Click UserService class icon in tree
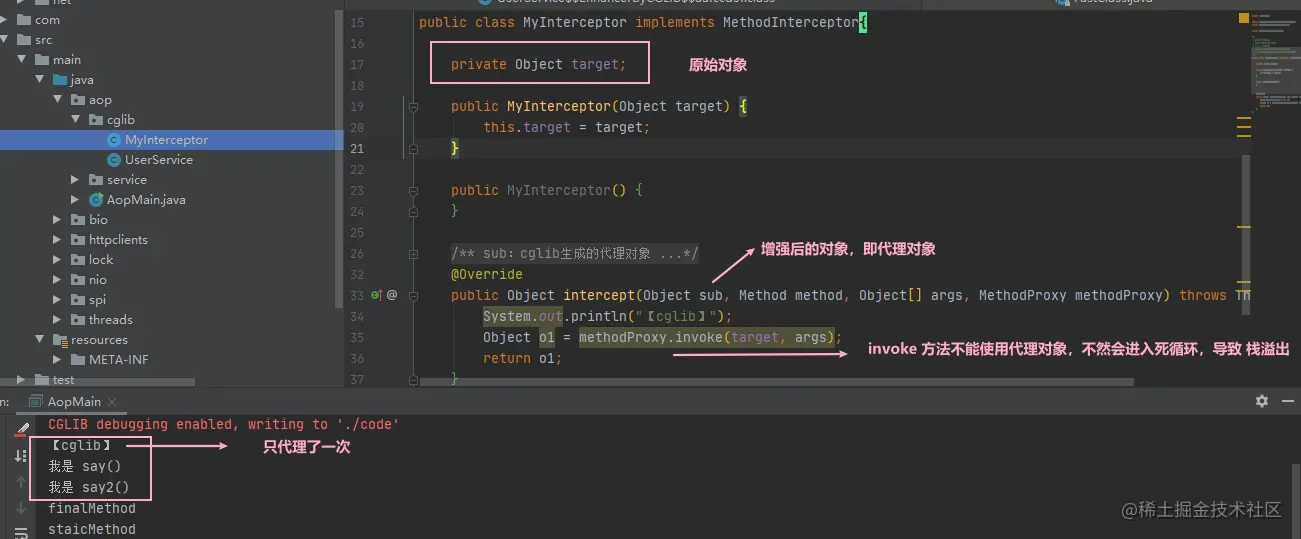1301x539 pixels. 113,160
